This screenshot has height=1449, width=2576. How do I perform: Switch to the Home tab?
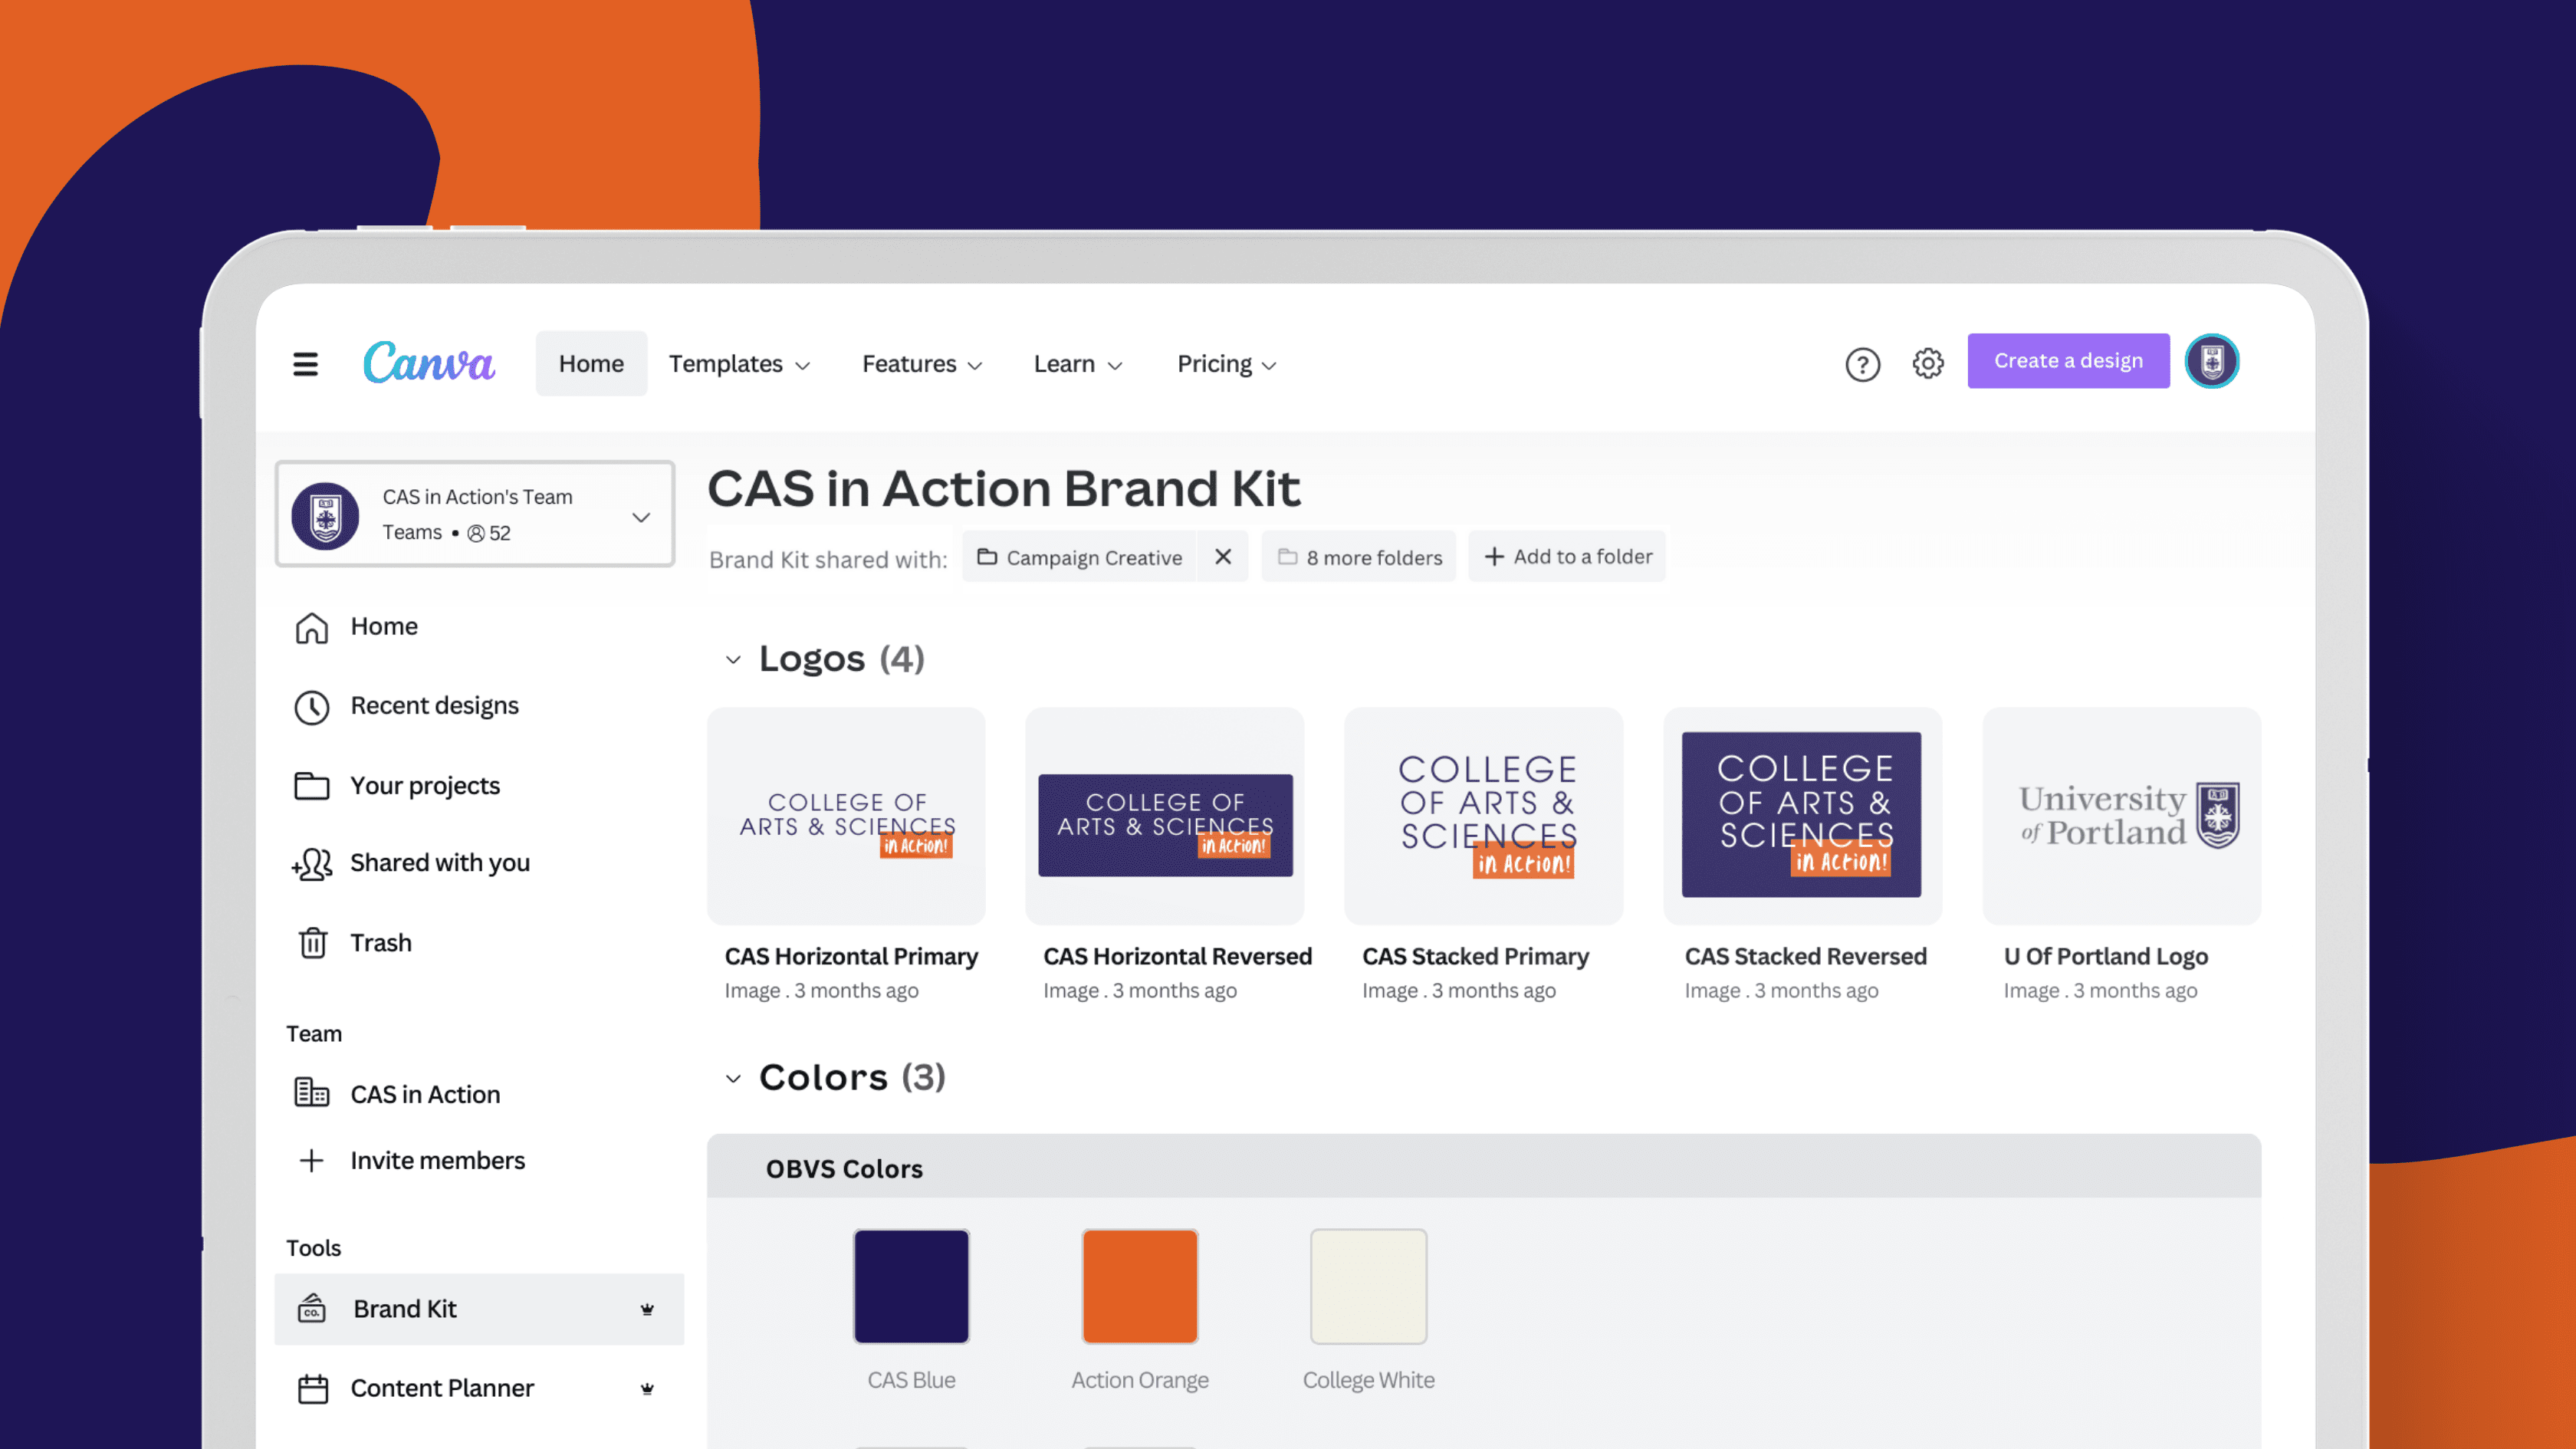pyautogui.click(x=591, y=363)
